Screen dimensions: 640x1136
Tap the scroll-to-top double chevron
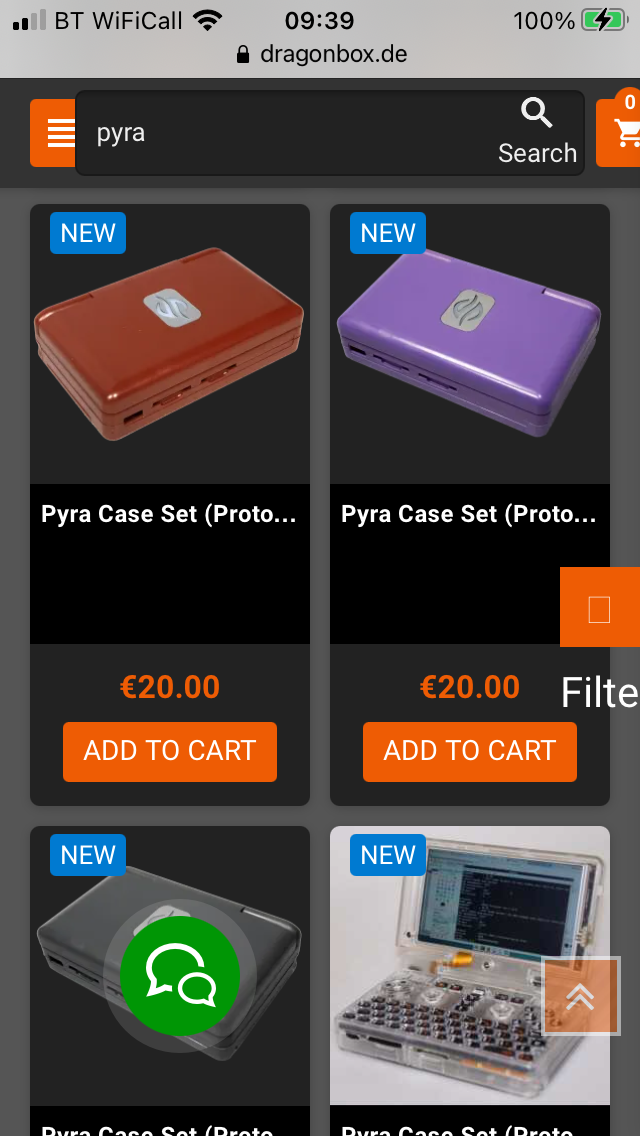[x=581, y=996]
